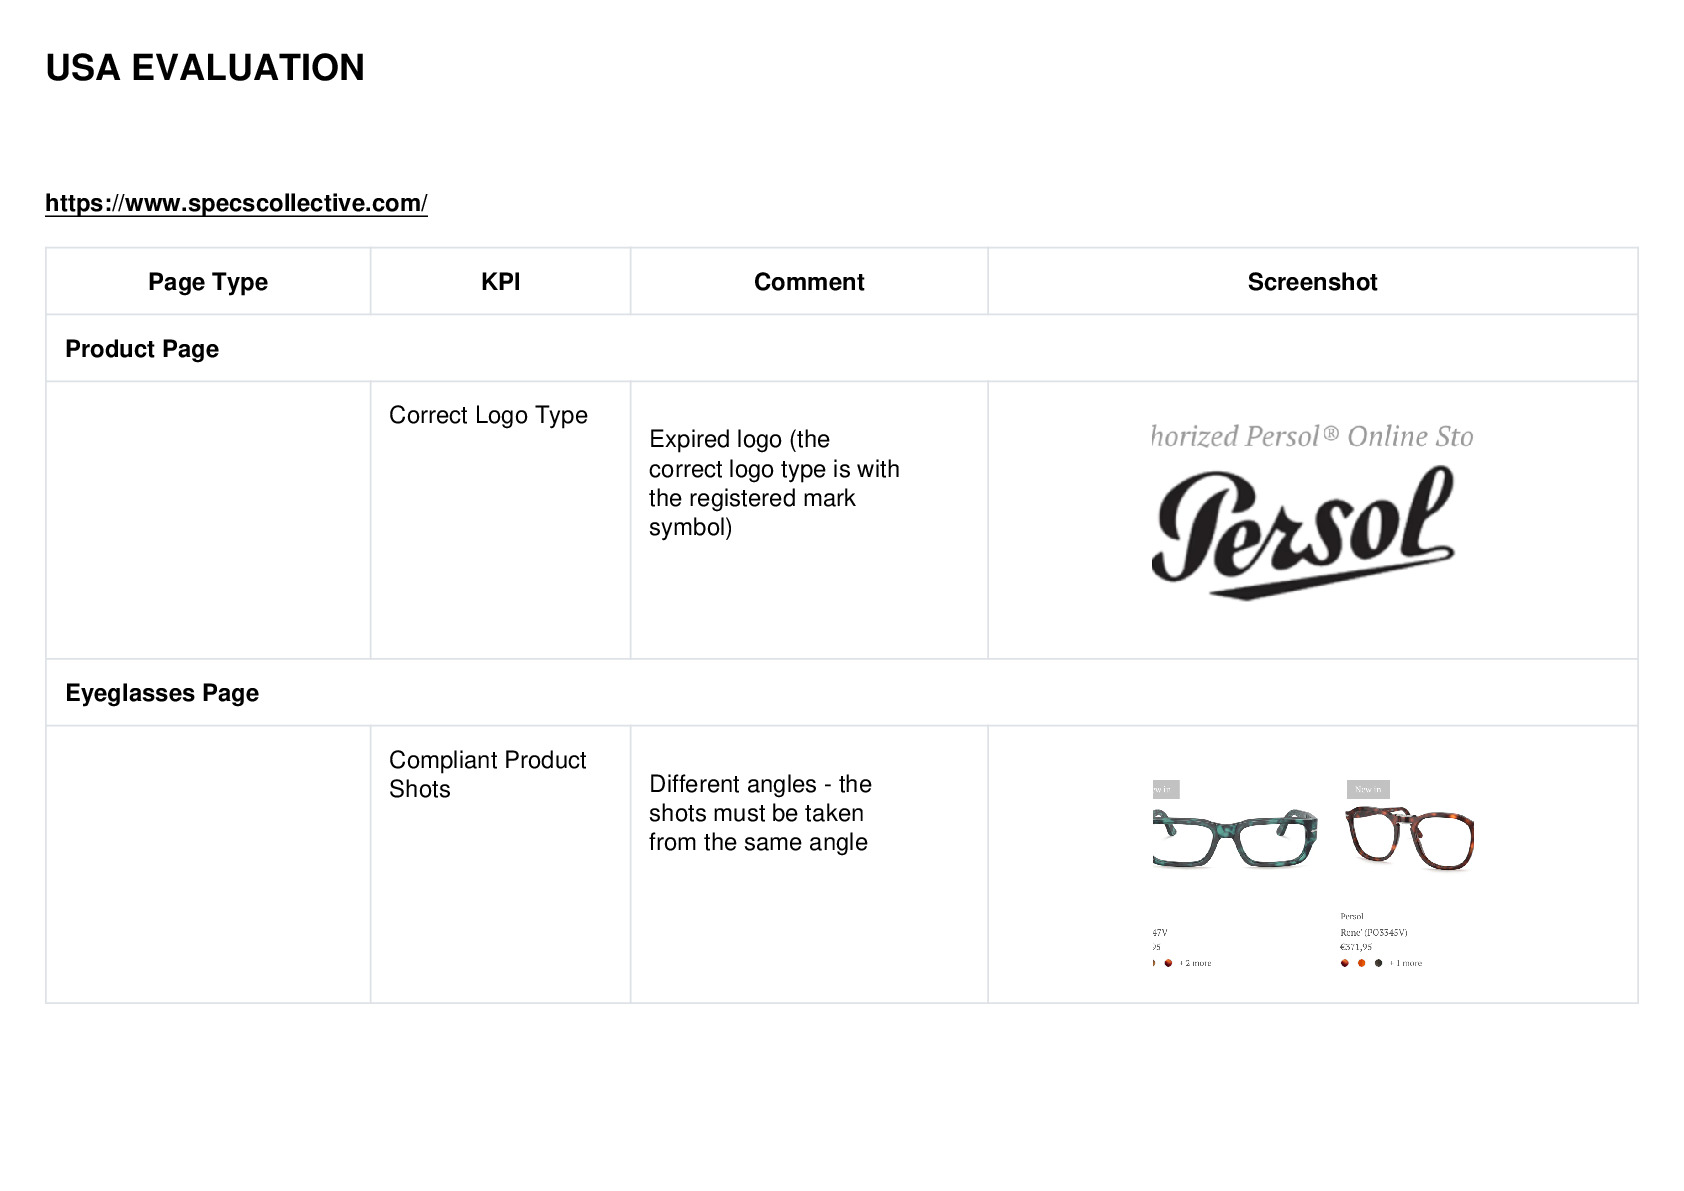Viewport: 1684px width, 1191px height.
Task: Open the specscollective.com hyperlink
Action: coord(236,203)
